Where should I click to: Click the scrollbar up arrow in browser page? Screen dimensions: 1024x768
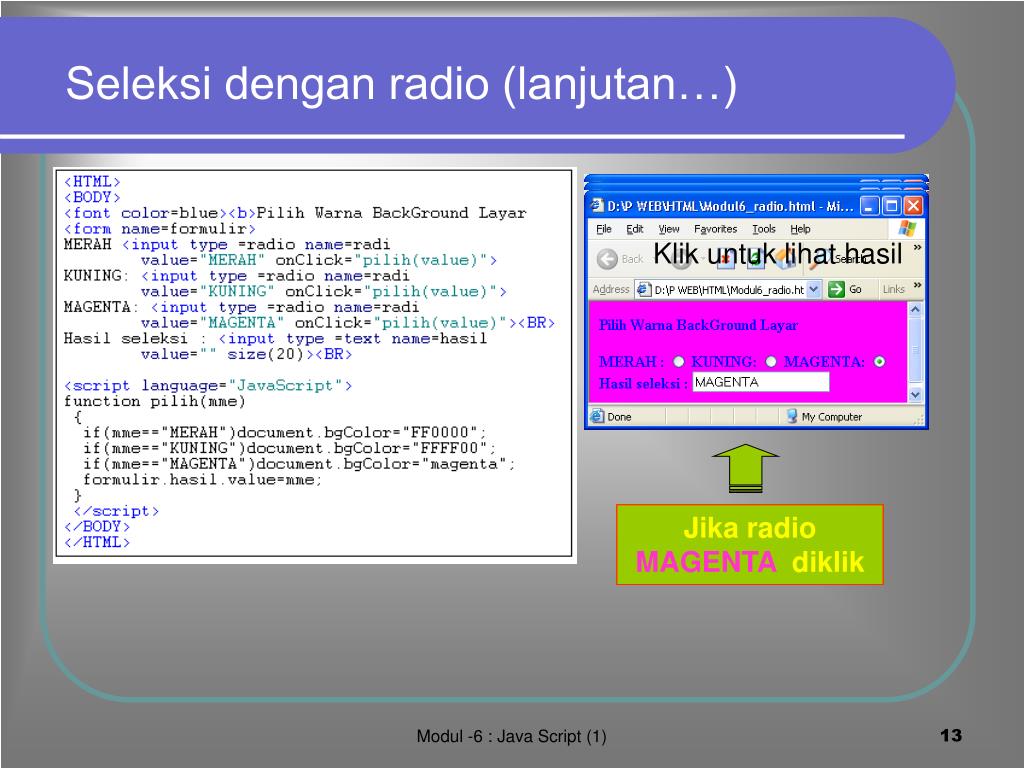tap(915, 309)
